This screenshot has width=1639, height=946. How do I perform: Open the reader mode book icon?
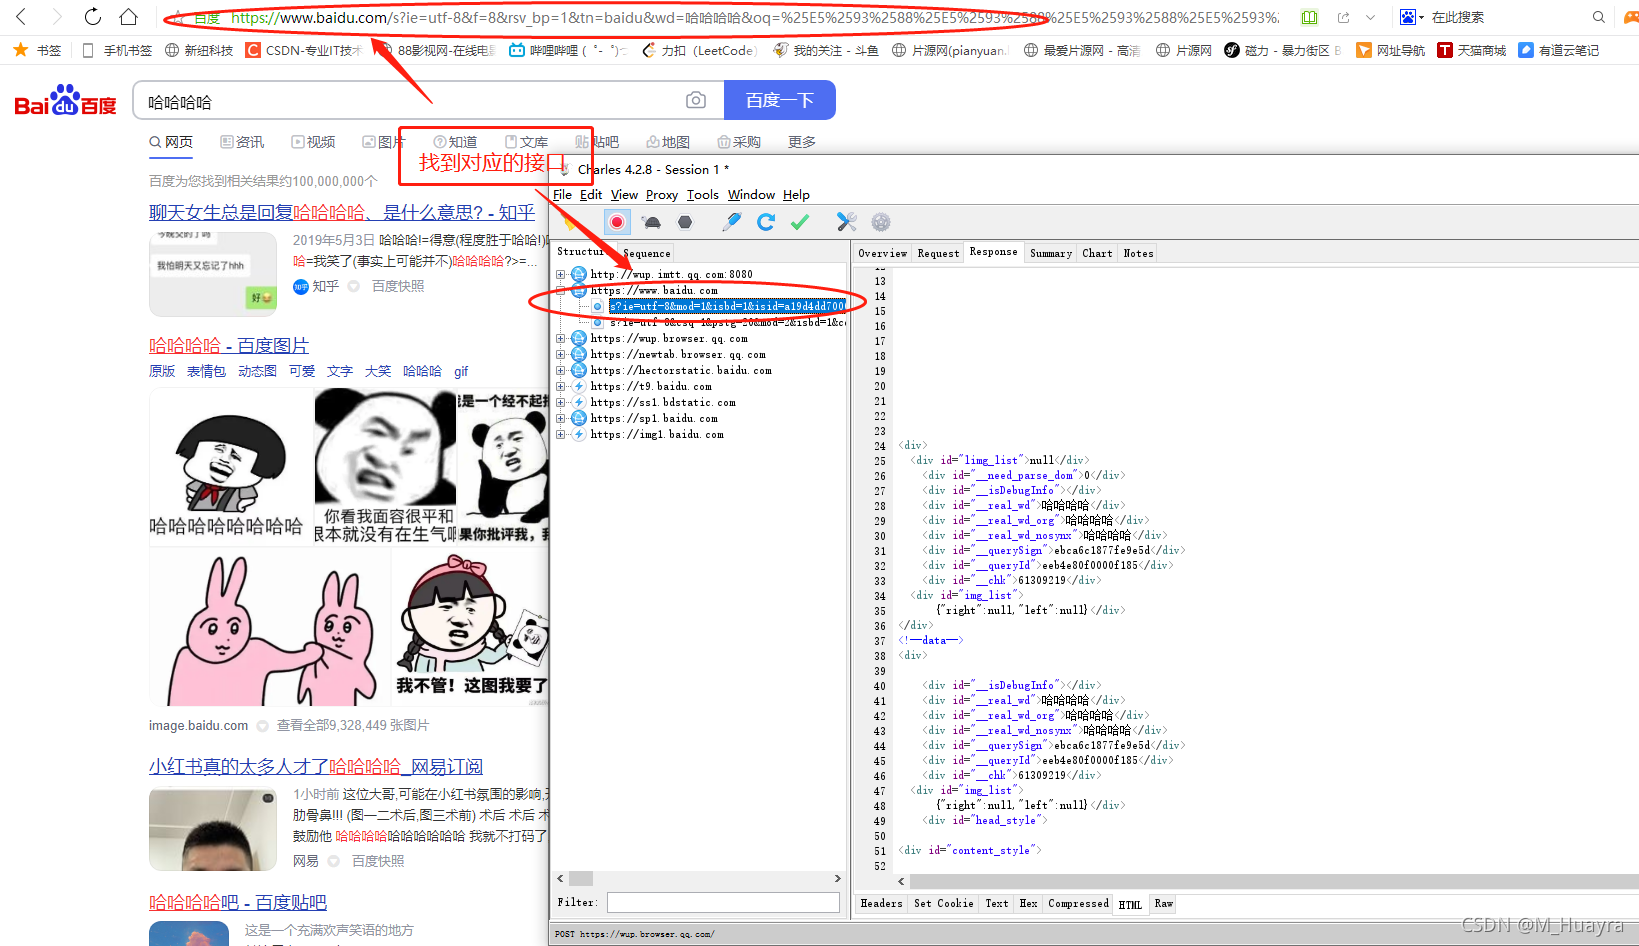point(1309,17)
